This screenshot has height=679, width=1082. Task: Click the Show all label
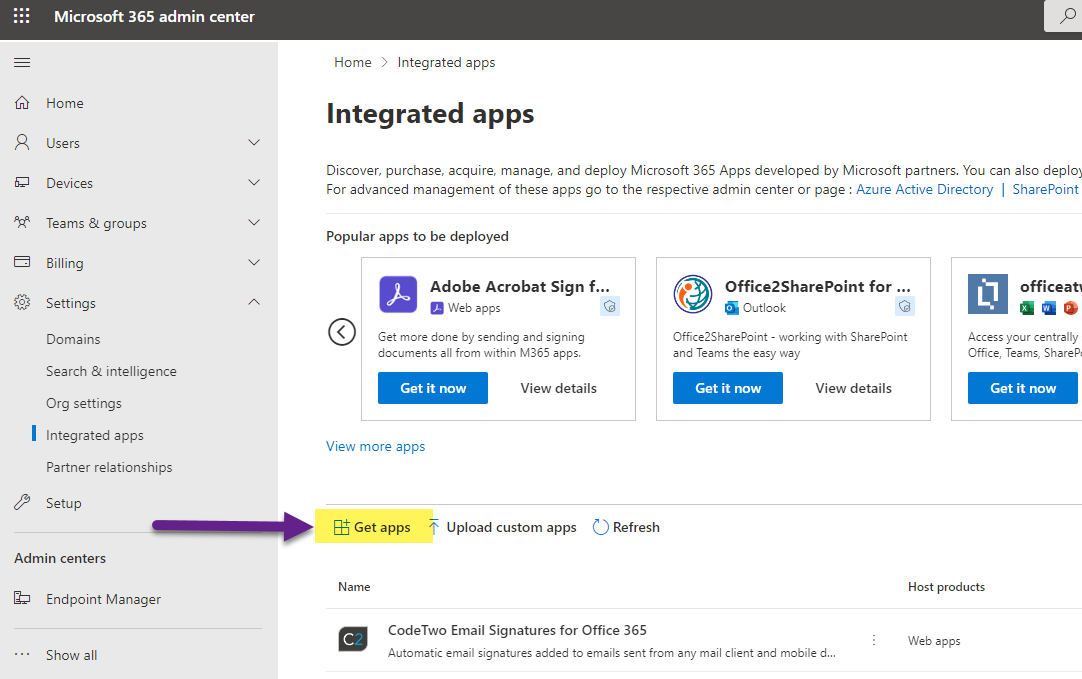pos(72,655)
